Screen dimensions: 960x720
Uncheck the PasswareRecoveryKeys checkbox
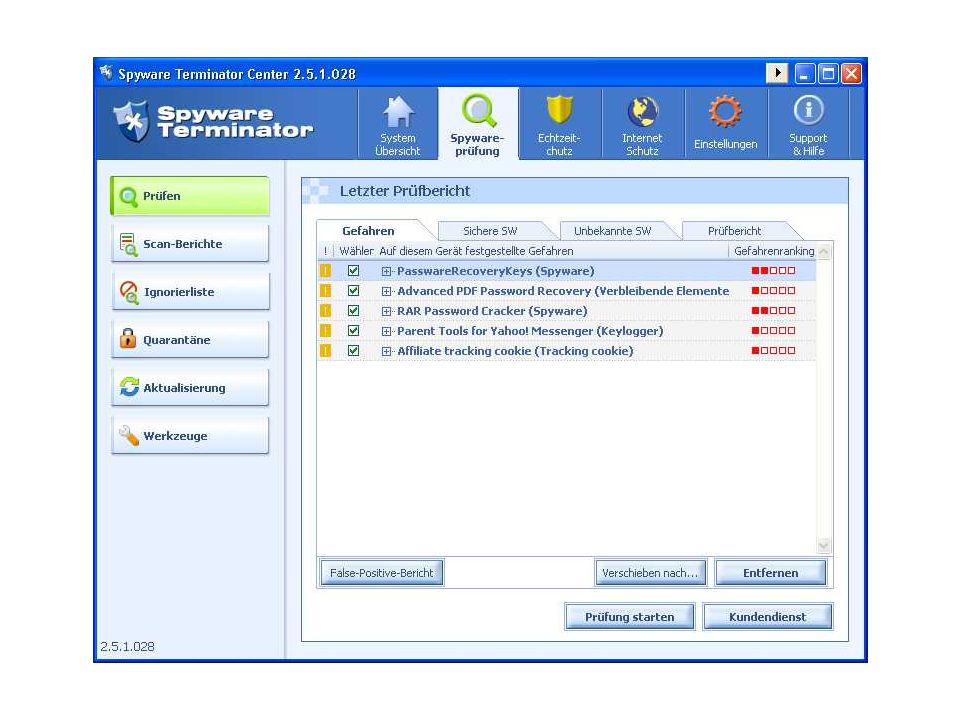(x=353, y=271)
